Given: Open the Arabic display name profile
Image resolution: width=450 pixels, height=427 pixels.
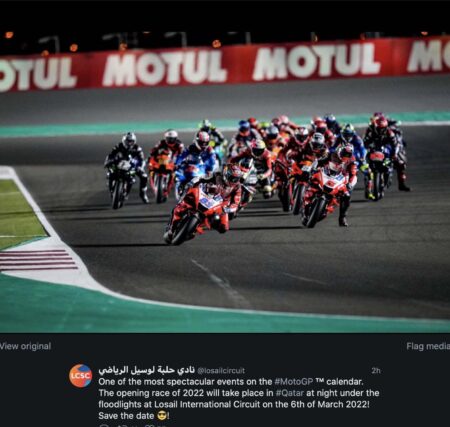Looking at the screenshot, I should (146, 370).
